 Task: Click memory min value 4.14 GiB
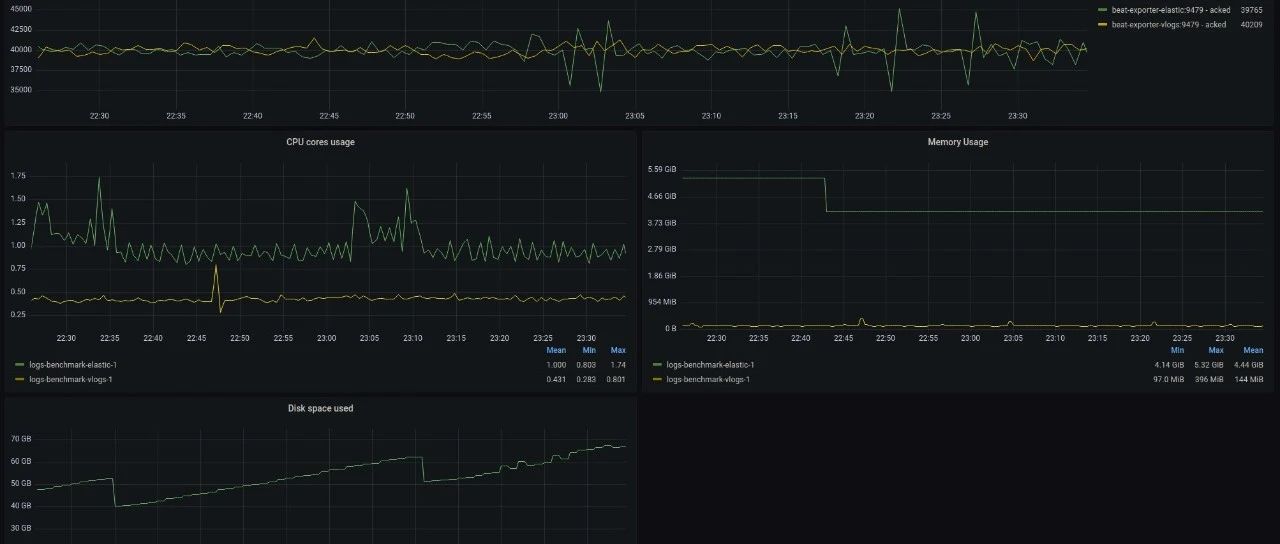(1169, 365)
